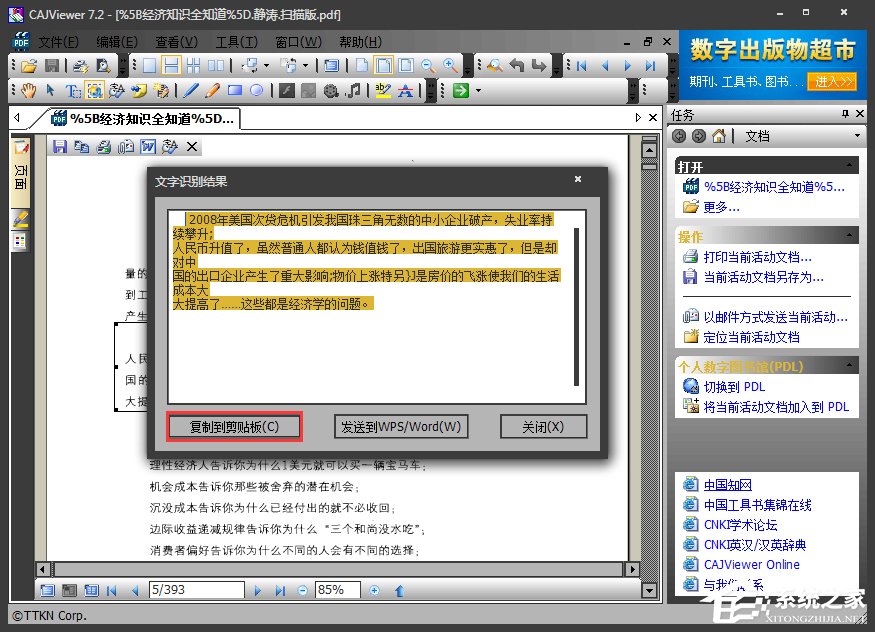Click the music note media icon
Image resolution: width=875 pixels, height=632 pixels.
pos(353,90)
